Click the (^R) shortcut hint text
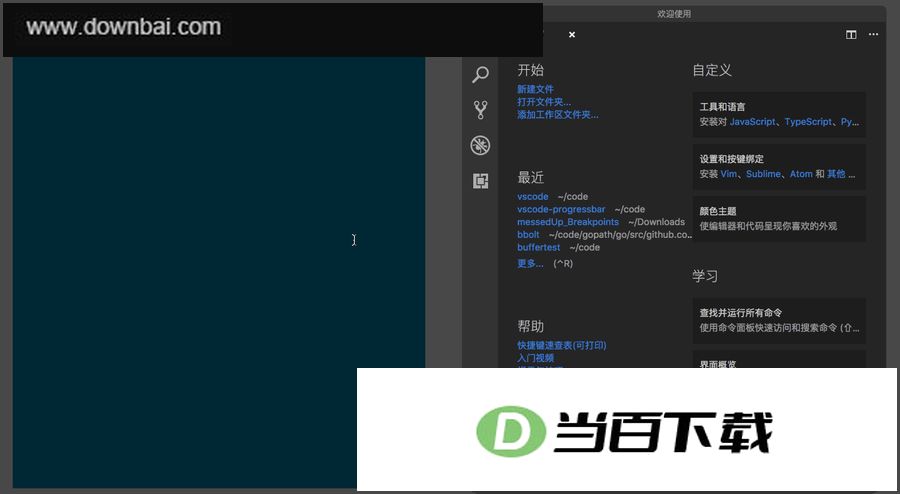The image size is (900, 494). 562,263
